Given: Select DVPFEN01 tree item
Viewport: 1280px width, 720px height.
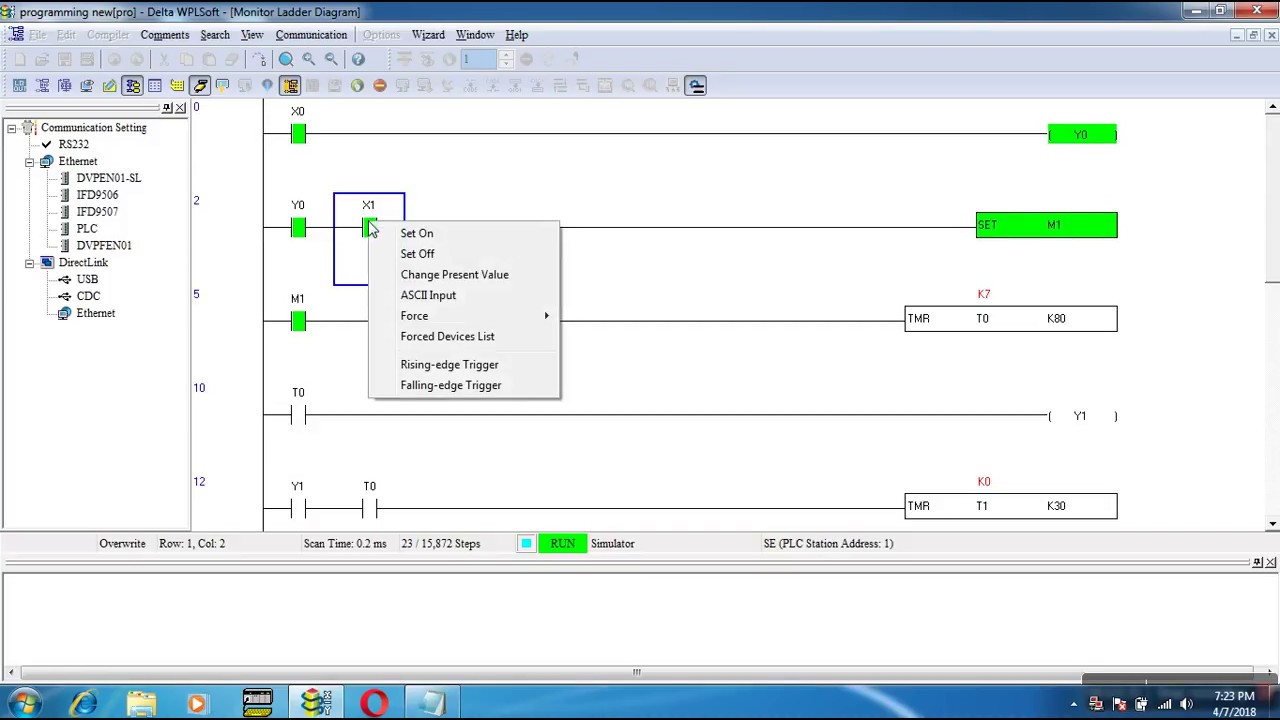Looking at the screenshot, I should tap(104, 245).
